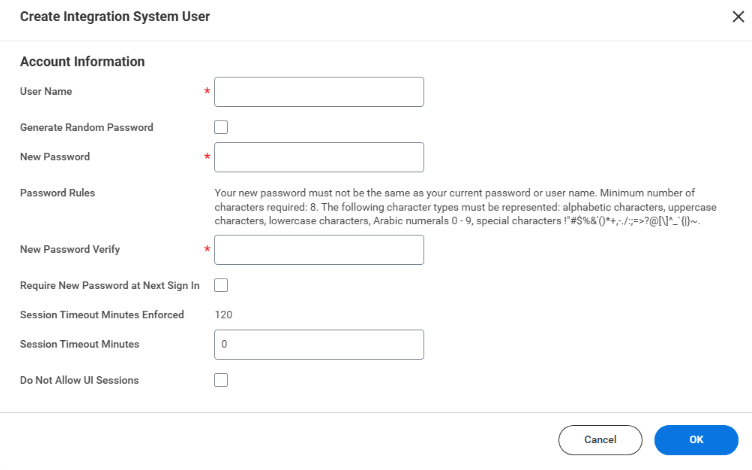Confirm with the blue OK button
The image size is (752, 470).
[696, 440]
